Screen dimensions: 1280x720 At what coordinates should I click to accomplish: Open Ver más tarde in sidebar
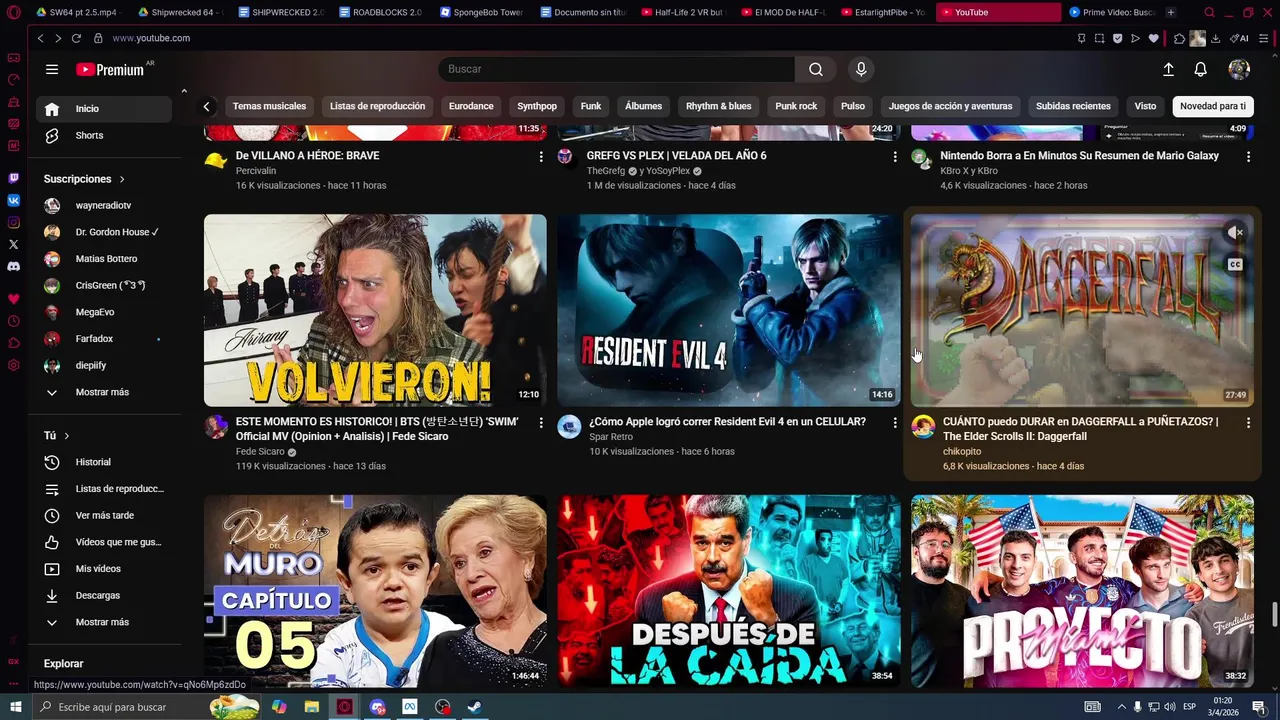click(104, 515)
